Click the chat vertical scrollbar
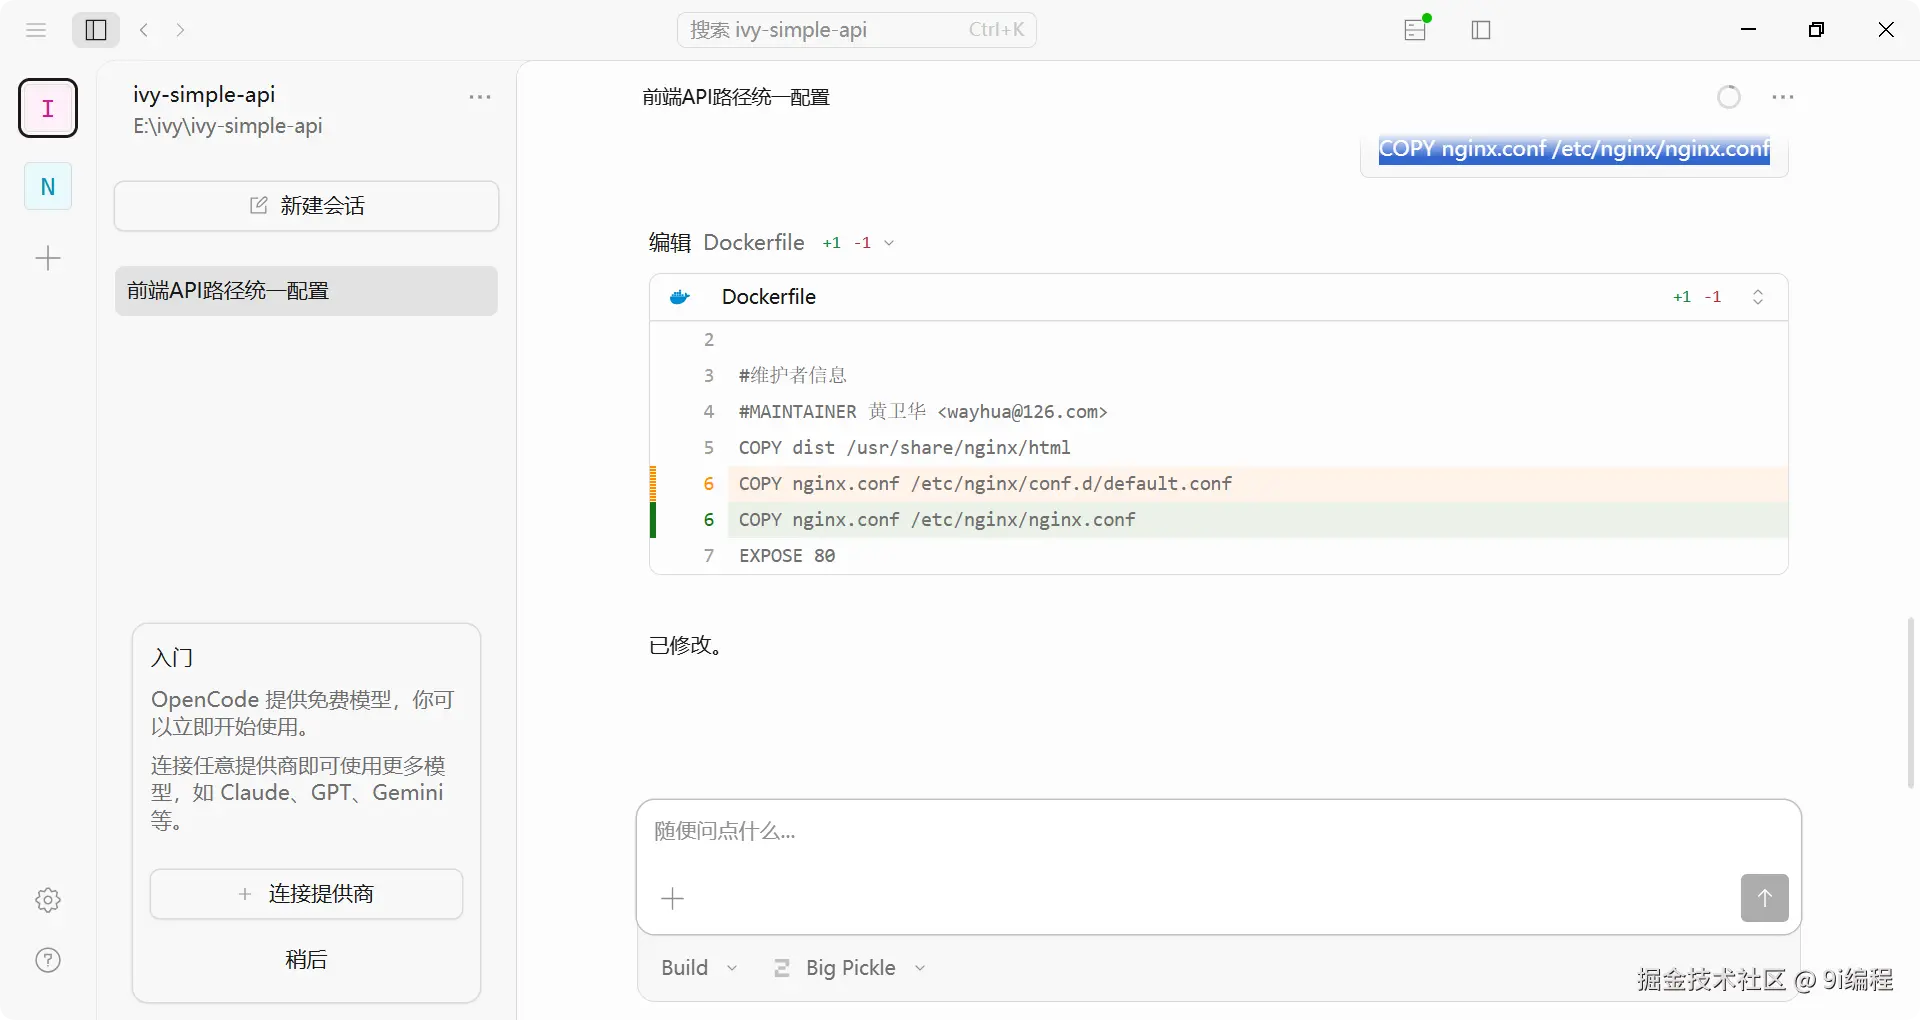This screenshot has height=1020, width=1920. coord(1910,703)
